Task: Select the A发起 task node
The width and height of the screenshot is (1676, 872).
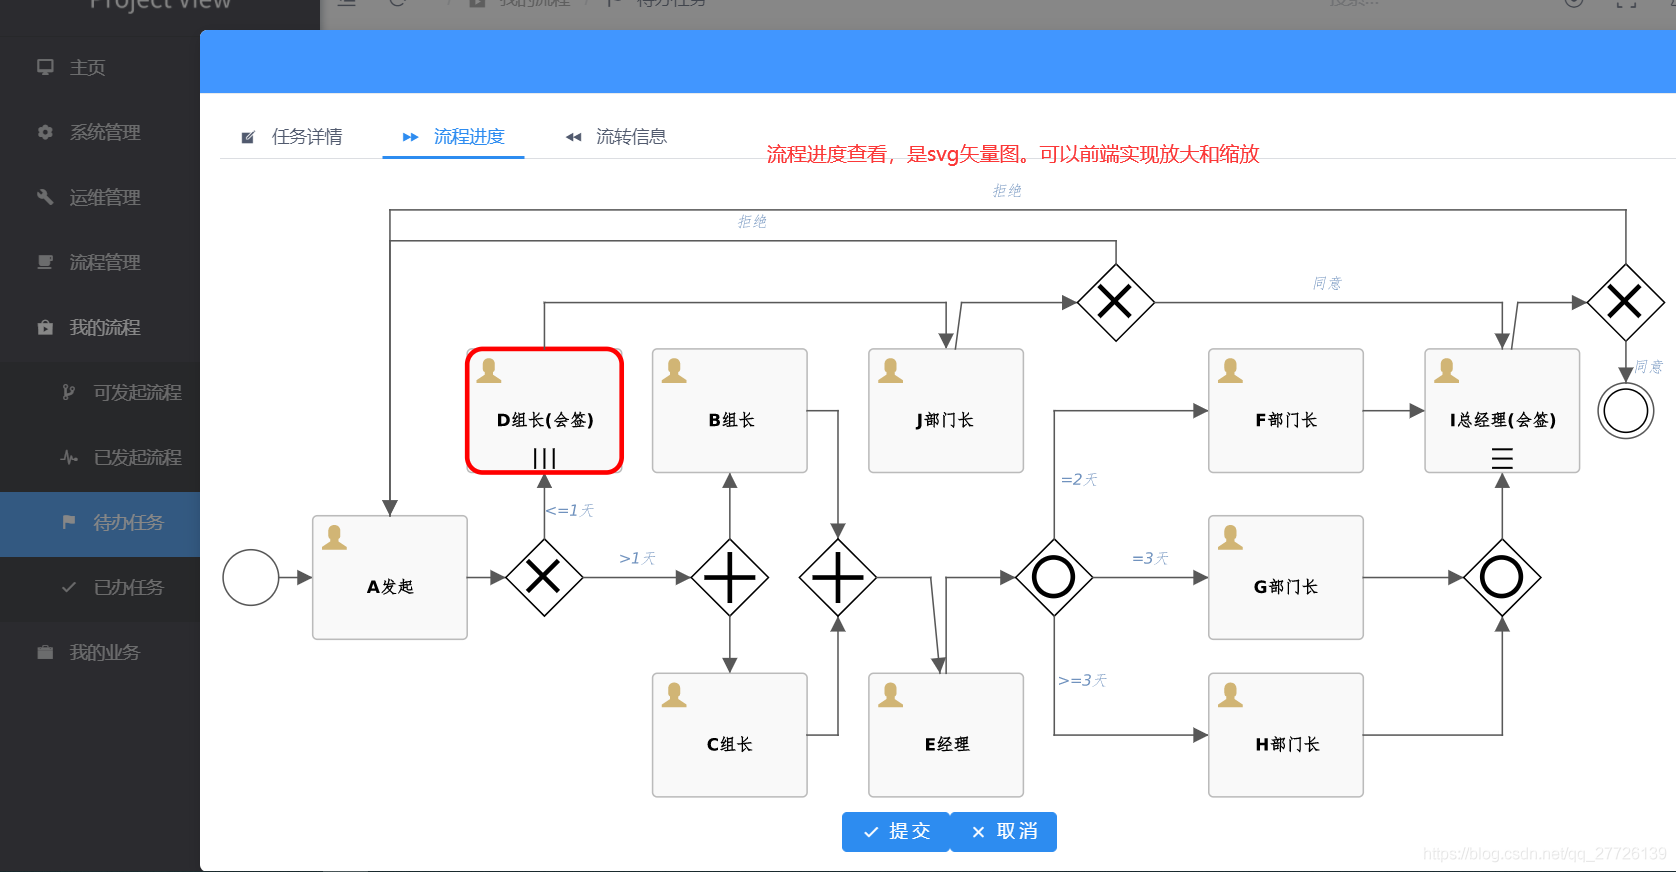Action: click(390, 577)
